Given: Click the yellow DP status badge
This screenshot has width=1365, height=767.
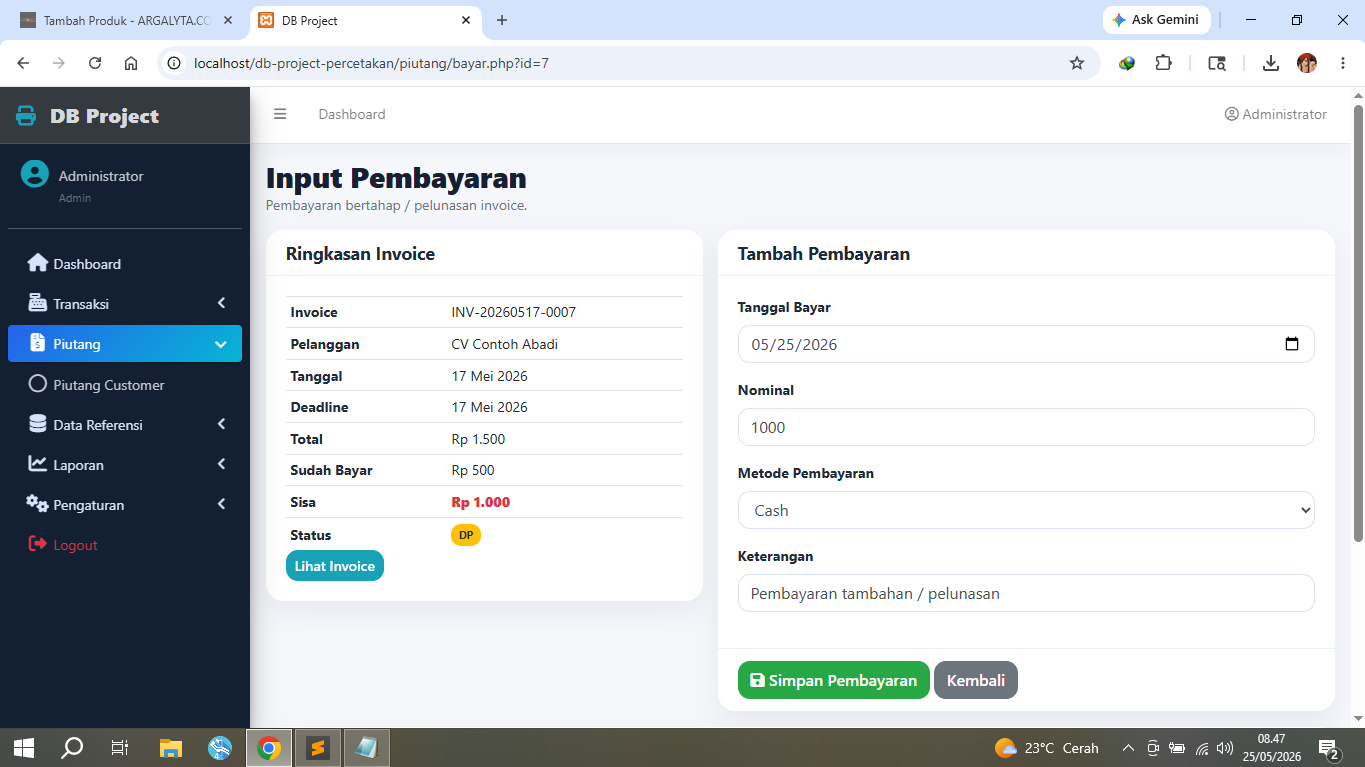Looking at the screenshot, I should point(466,535).
